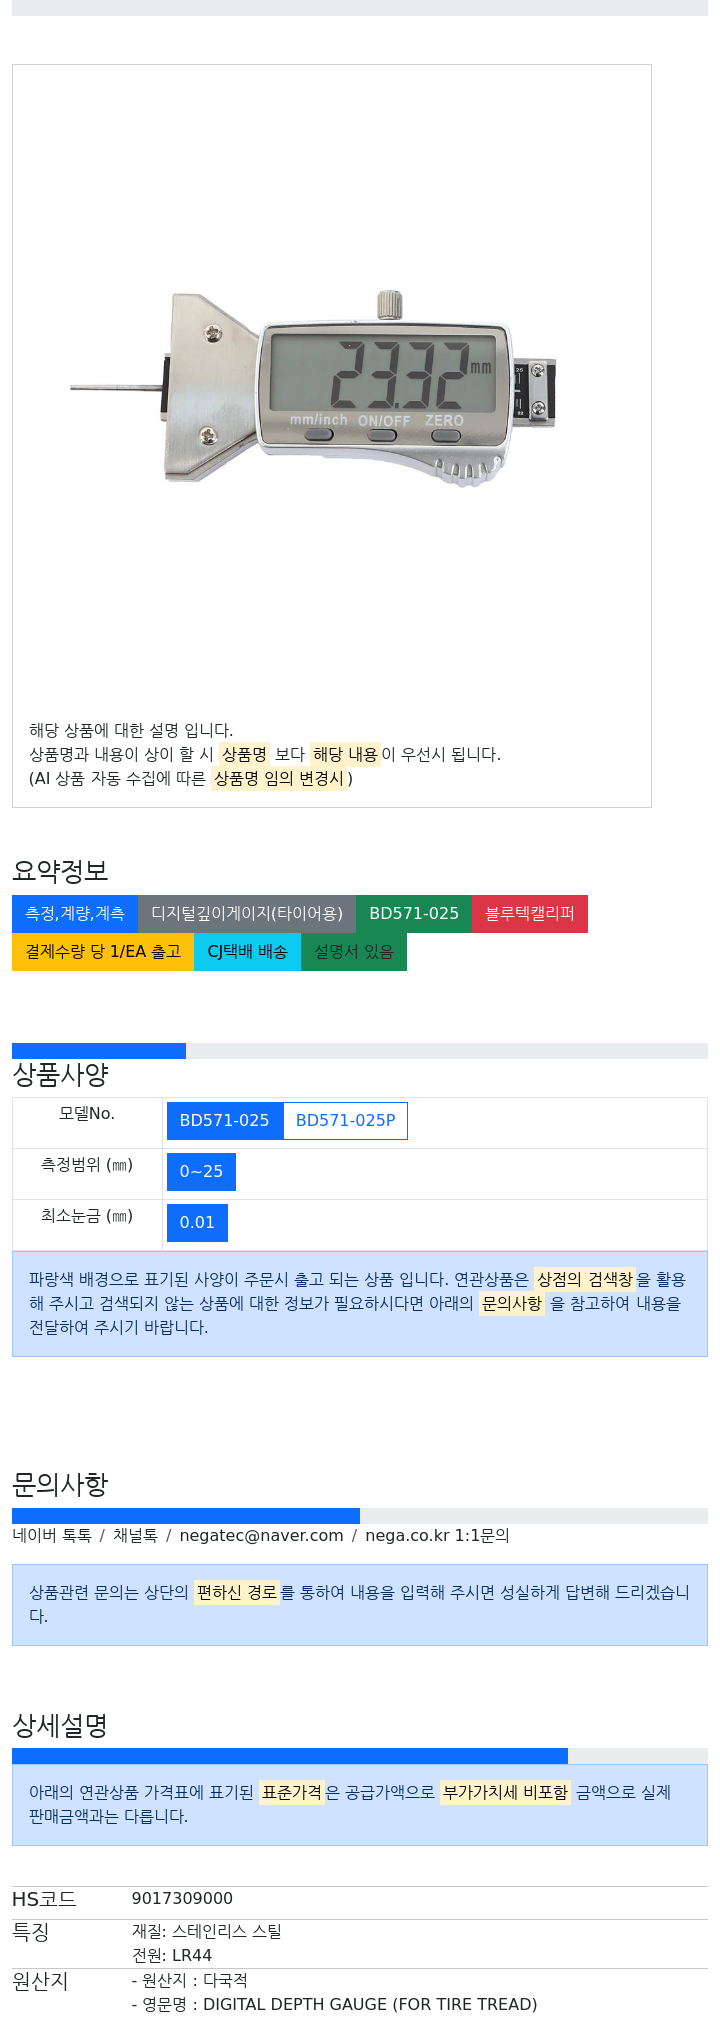The height and width of the screenshot is (2017, 720).
Task: Select the 0~25 measuring range option
Action: coord(201,1172)
